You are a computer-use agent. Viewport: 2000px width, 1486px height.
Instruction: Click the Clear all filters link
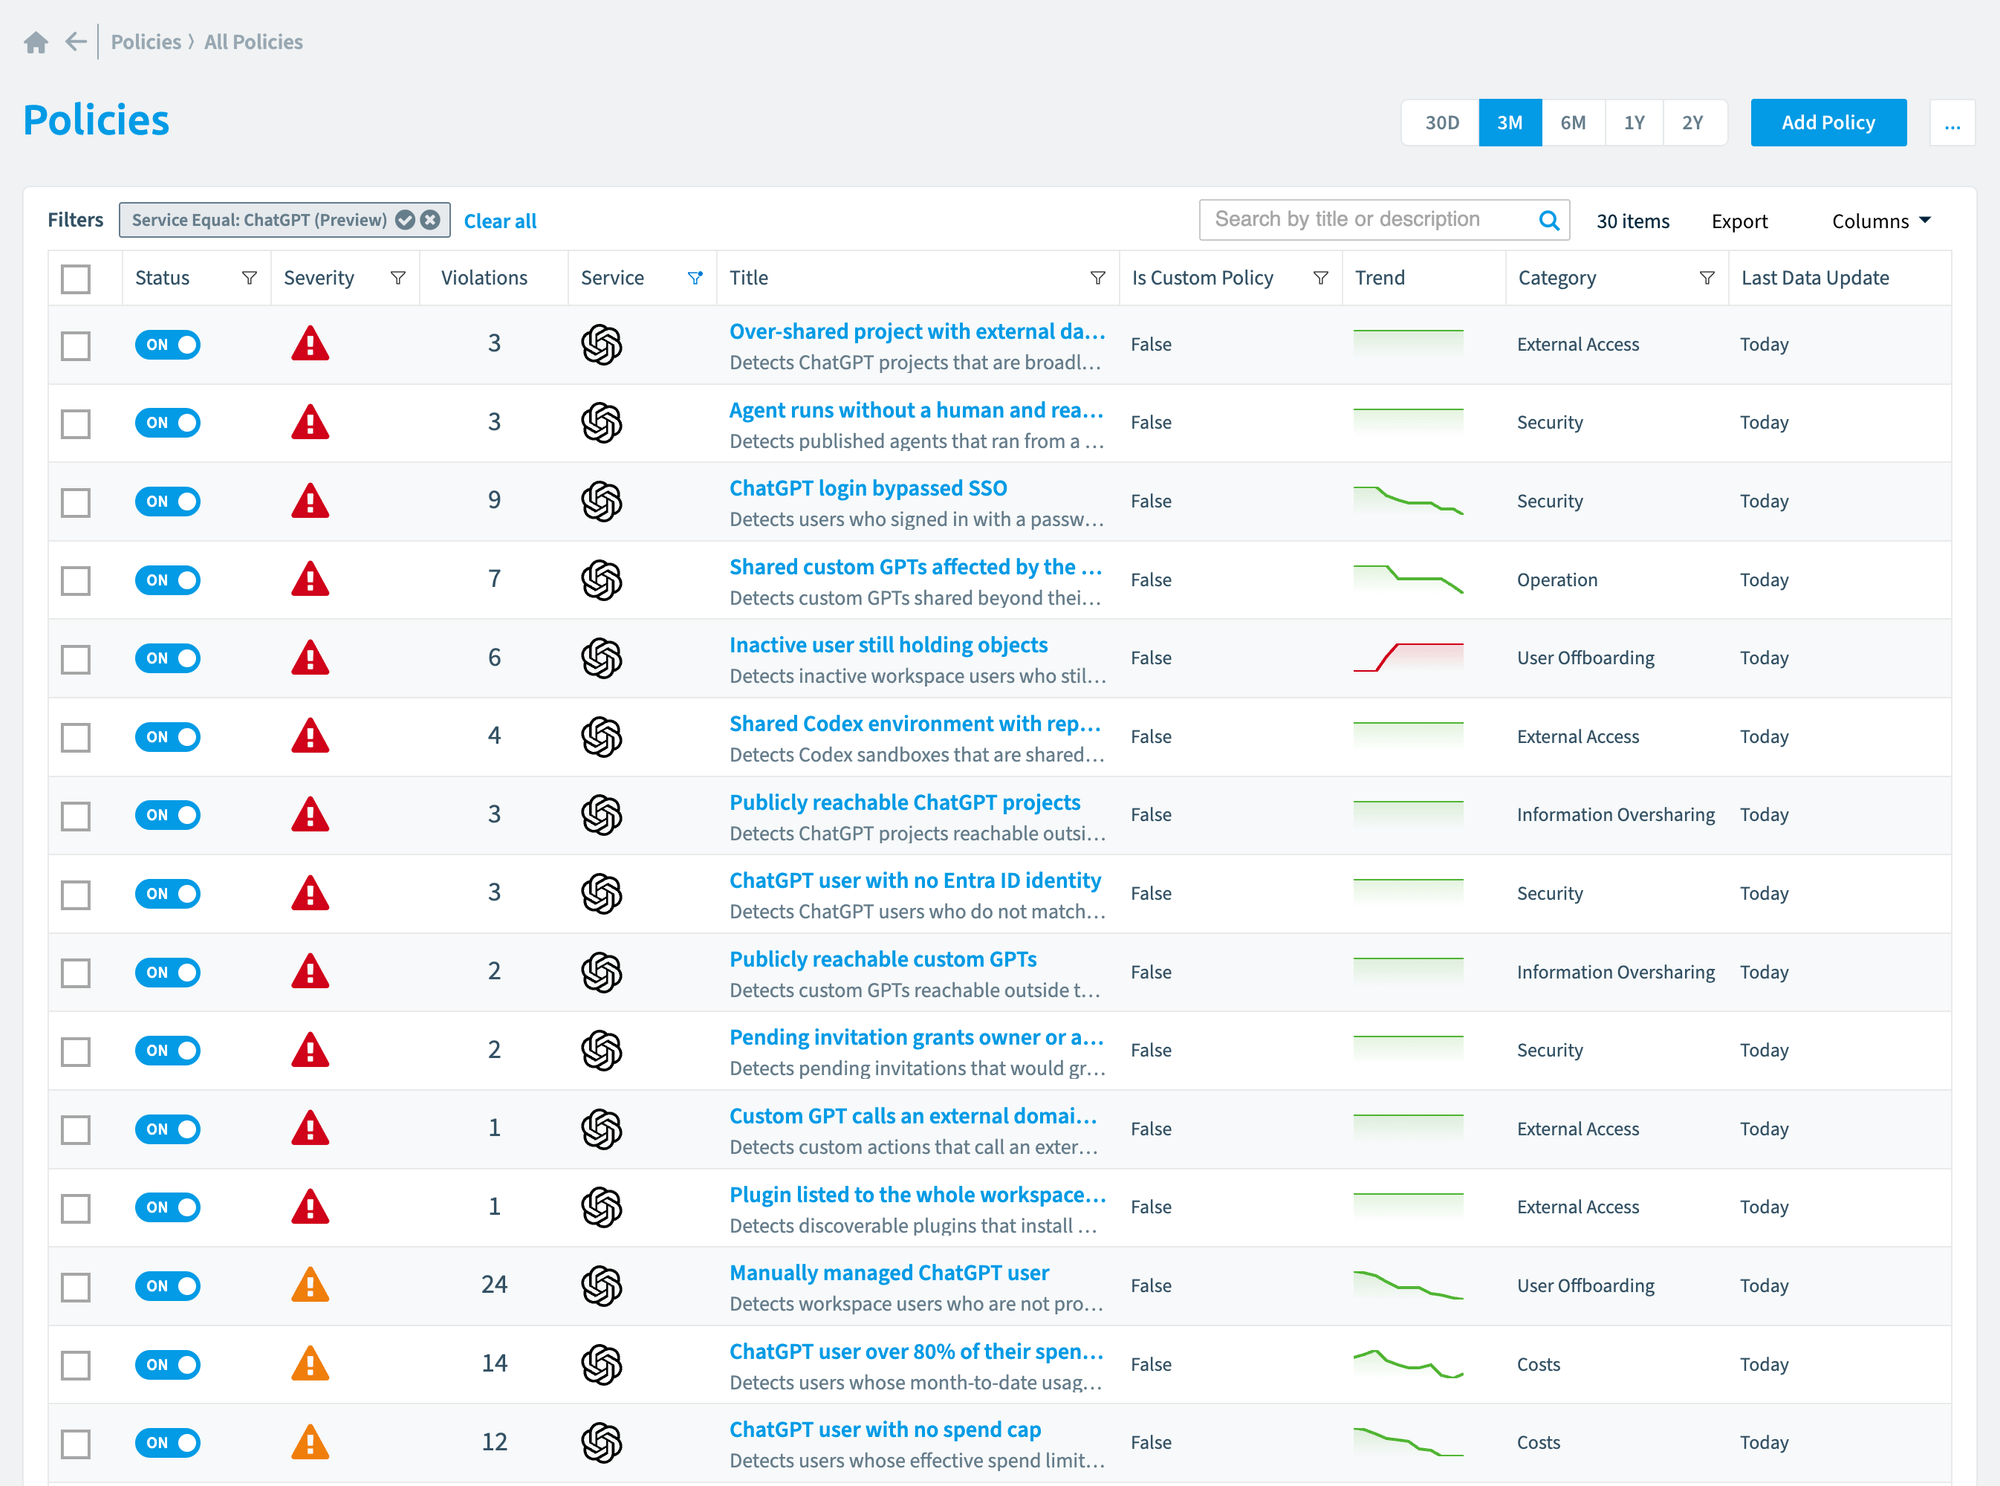(500, 221)
